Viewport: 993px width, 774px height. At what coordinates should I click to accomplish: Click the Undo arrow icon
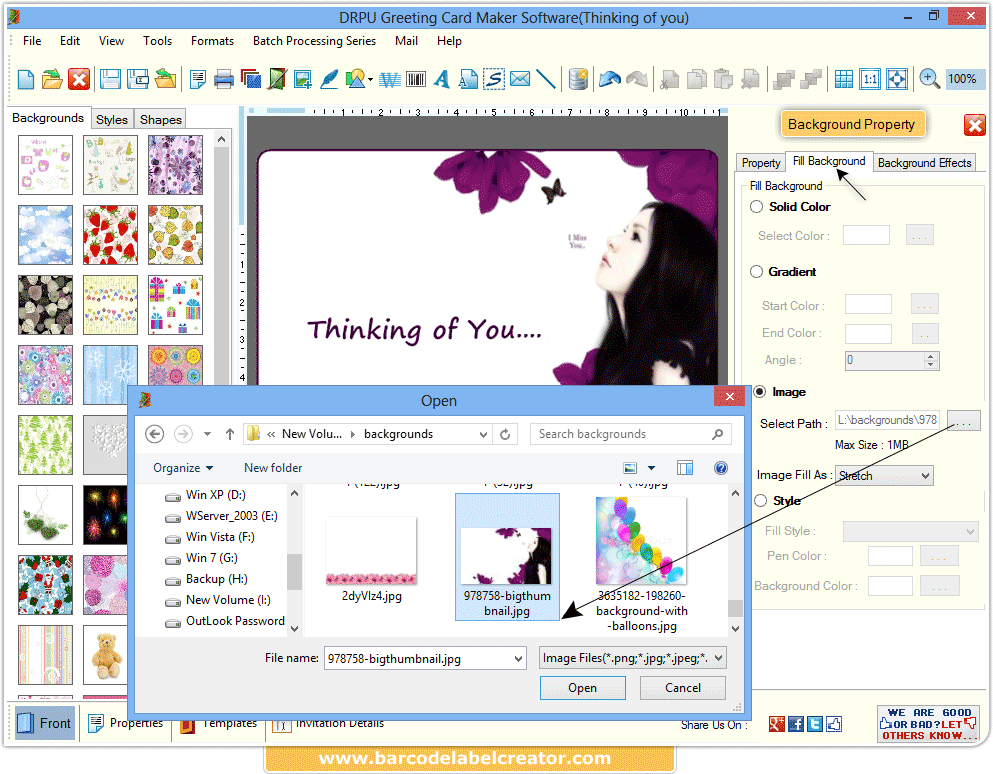[x=609, y=78]
